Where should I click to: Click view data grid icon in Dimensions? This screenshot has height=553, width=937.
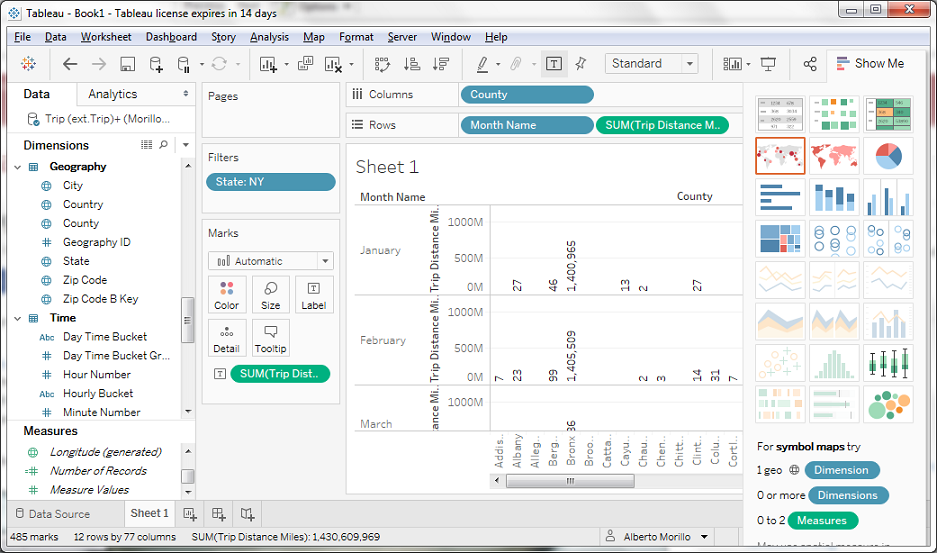[x=146, y=145]
